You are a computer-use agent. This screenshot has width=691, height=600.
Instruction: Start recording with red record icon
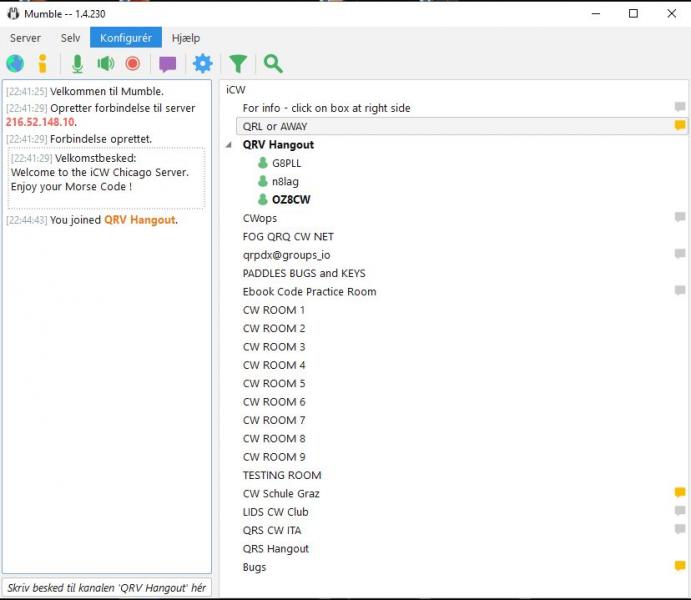pos(133,64)
